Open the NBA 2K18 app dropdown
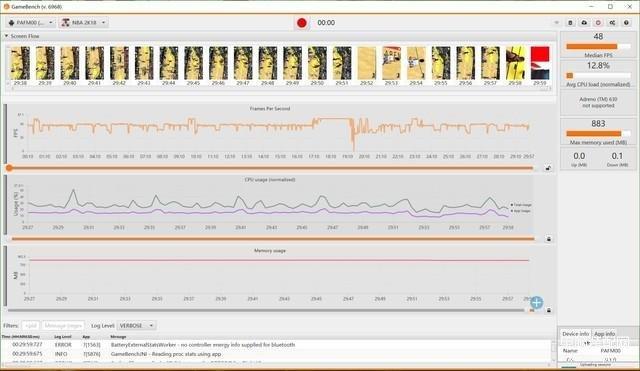The height and width of the screenshot is (371, 640). [84, 22]
